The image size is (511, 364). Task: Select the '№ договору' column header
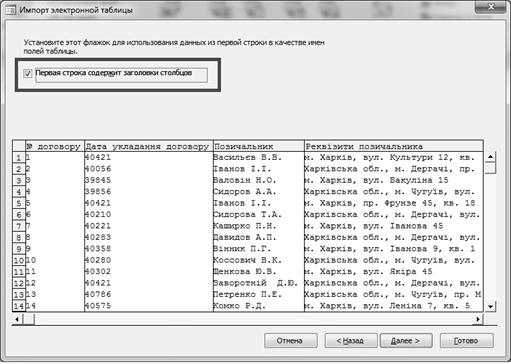(55, 146)
